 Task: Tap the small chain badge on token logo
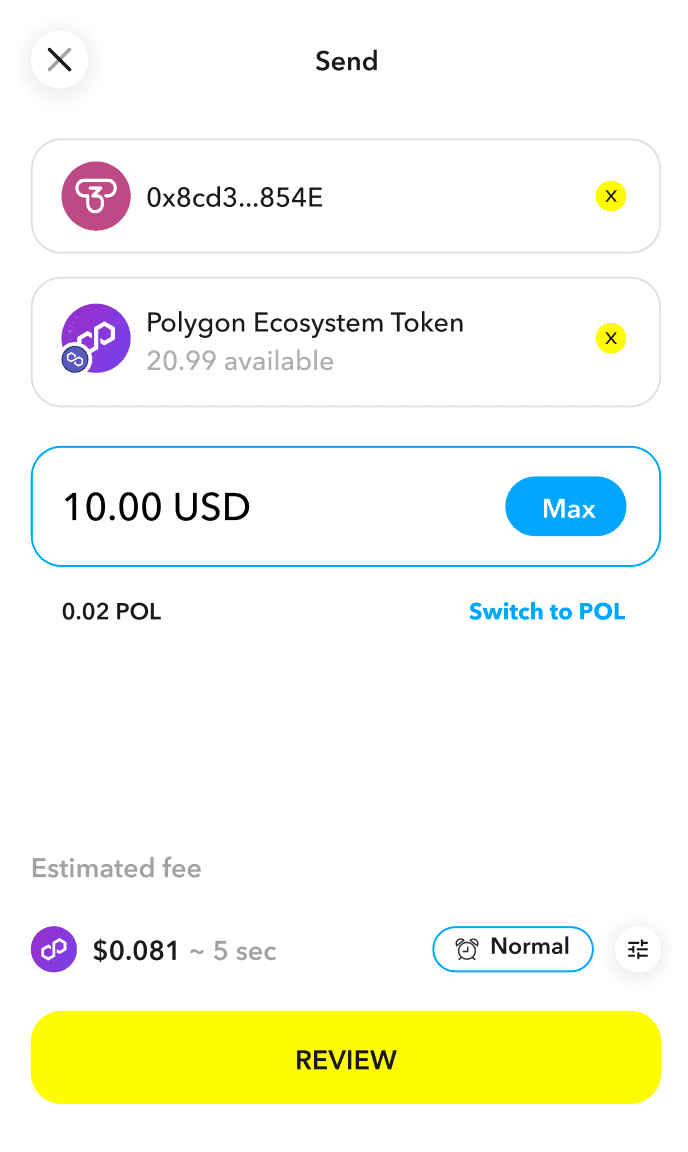coord(75,359)
